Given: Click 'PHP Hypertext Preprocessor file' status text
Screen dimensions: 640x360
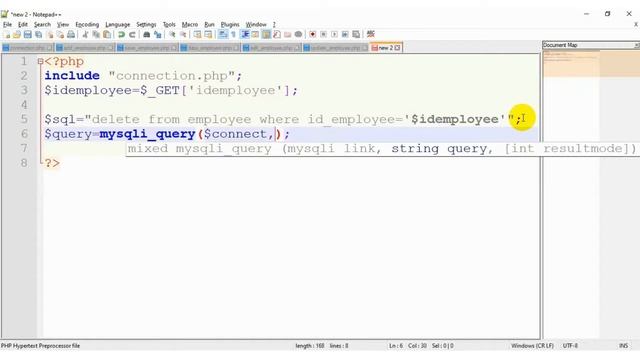Looking at the screenshot, I should pos(40,346).
